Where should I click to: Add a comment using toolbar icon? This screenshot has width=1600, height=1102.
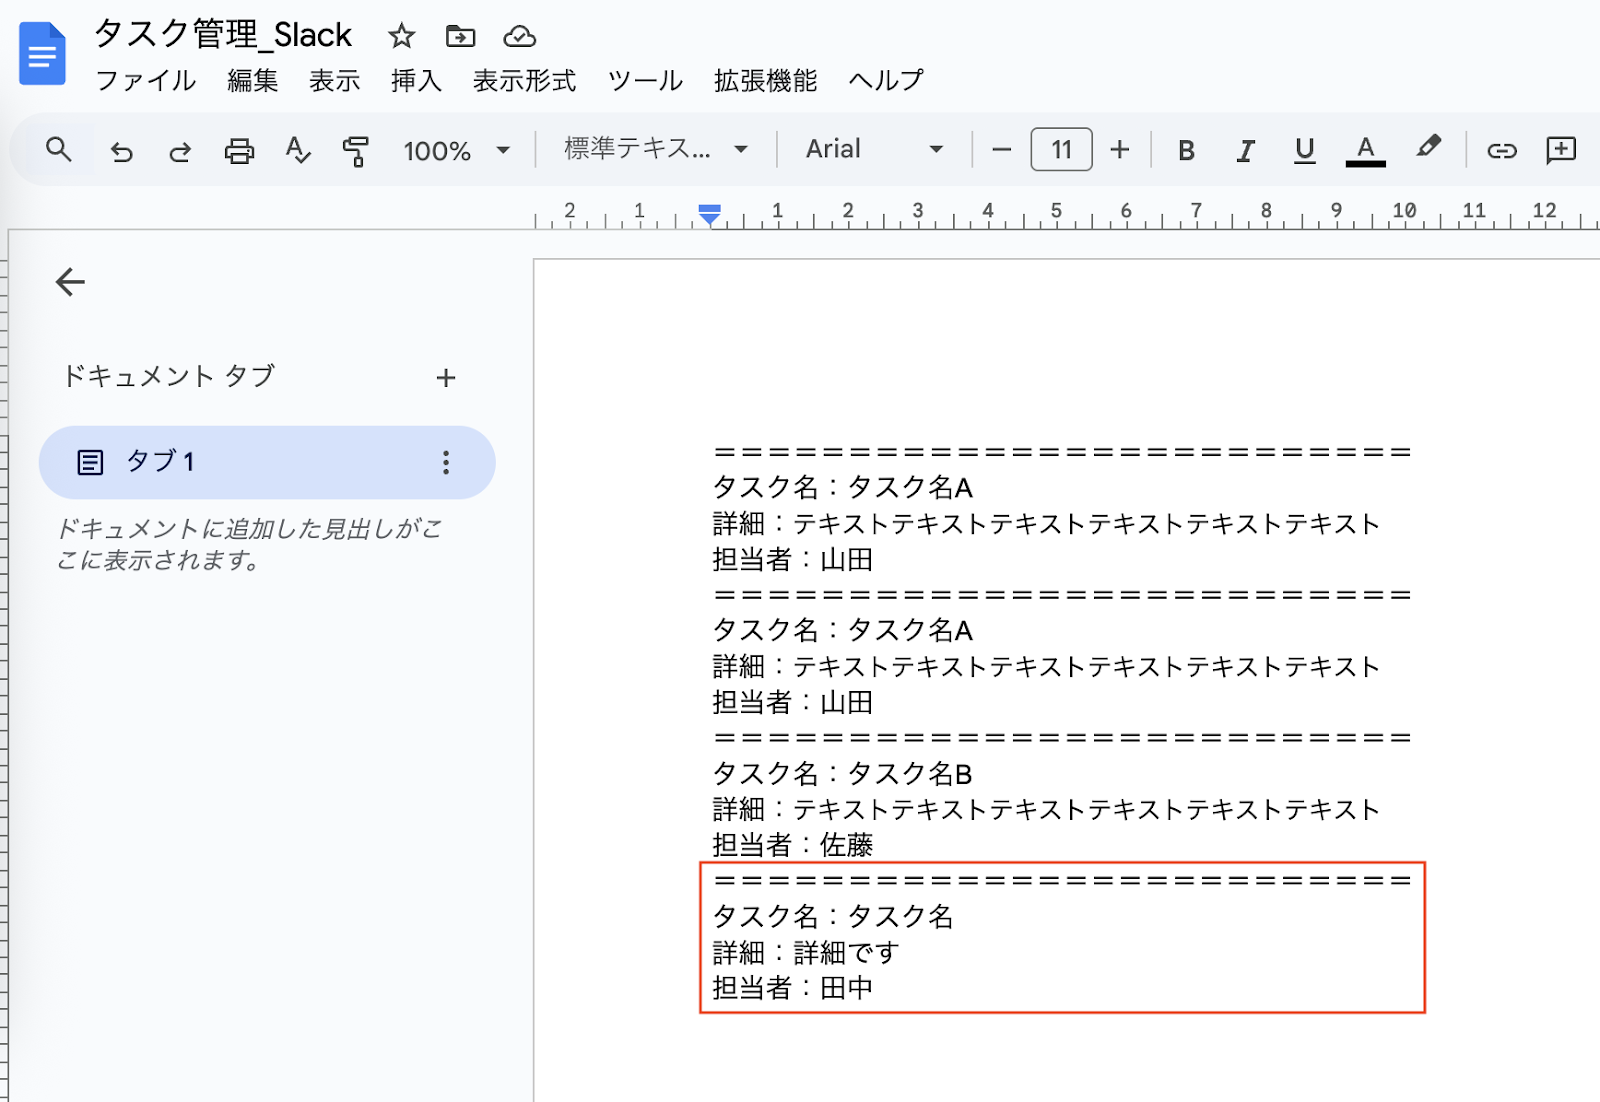click(1560, 151)
